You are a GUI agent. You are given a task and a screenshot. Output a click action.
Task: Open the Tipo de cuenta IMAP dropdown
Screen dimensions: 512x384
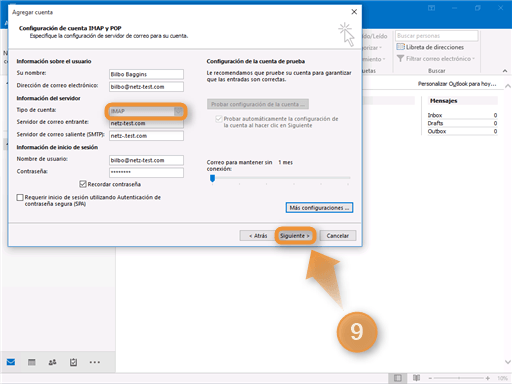146,111
